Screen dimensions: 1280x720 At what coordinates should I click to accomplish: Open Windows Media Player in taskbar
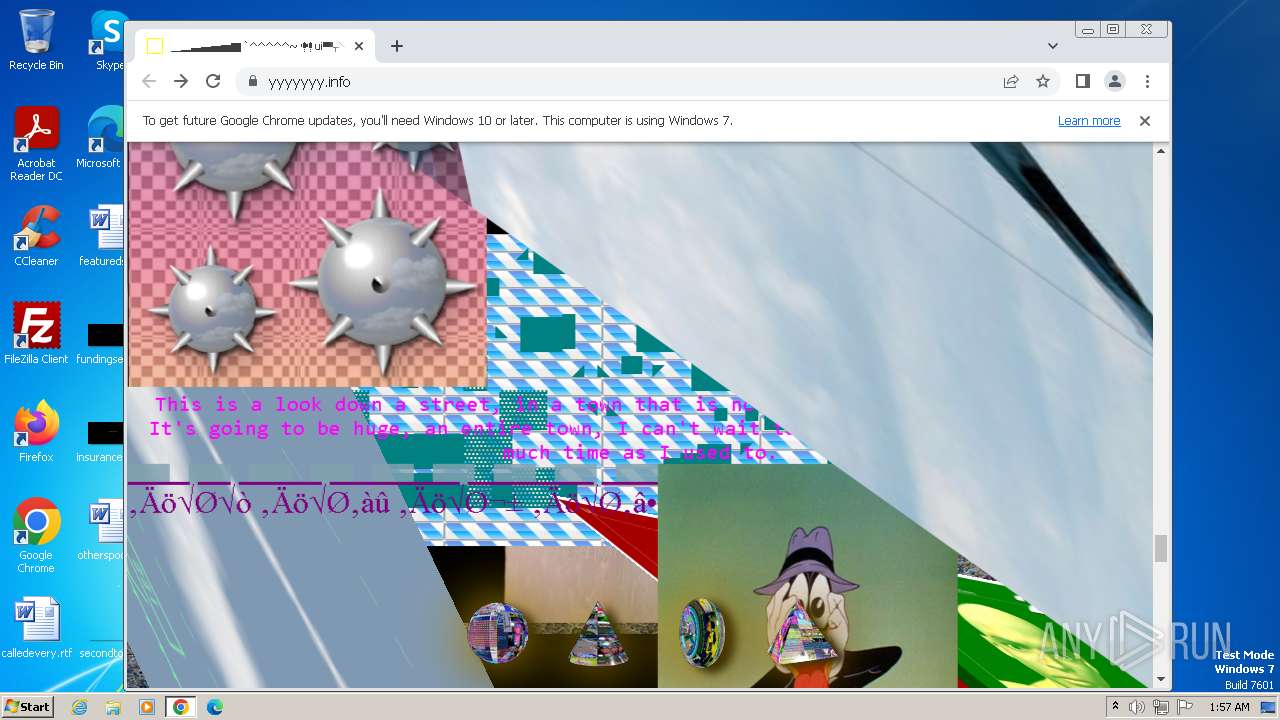(x=147, y=707)
